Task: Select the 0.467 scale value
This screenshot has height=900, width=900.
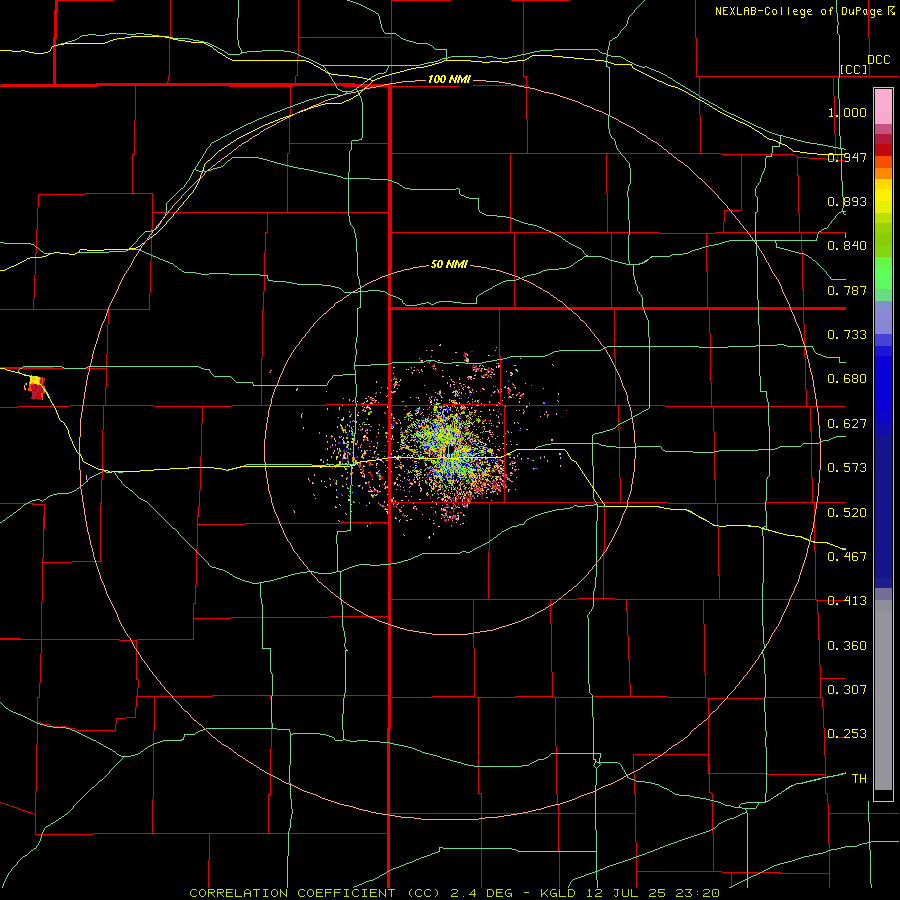Action: tap(847, 557)
